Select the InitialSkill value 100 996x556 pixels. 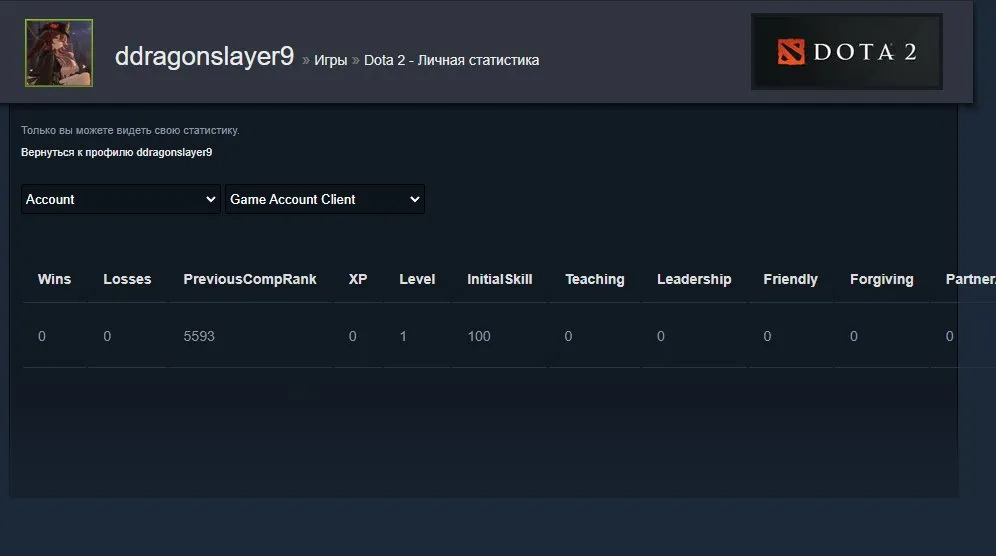click(479, 336)
